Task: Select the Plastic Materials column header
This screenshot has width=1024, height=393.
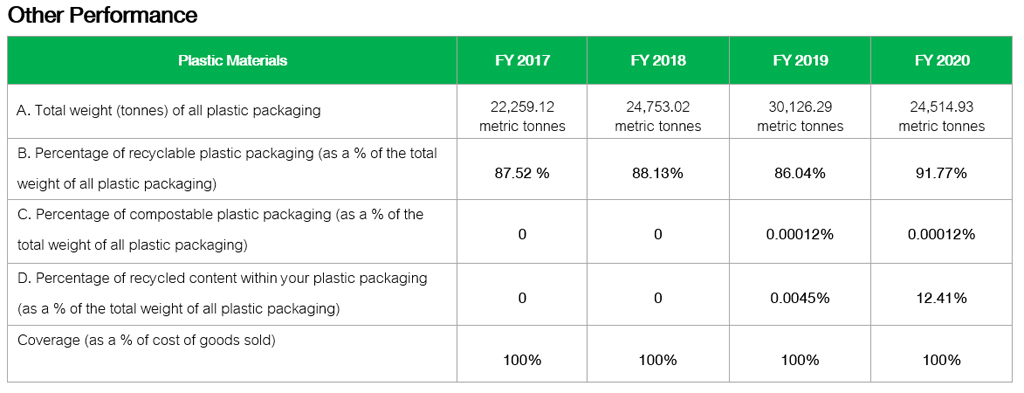Action: (x=232, y=61)
